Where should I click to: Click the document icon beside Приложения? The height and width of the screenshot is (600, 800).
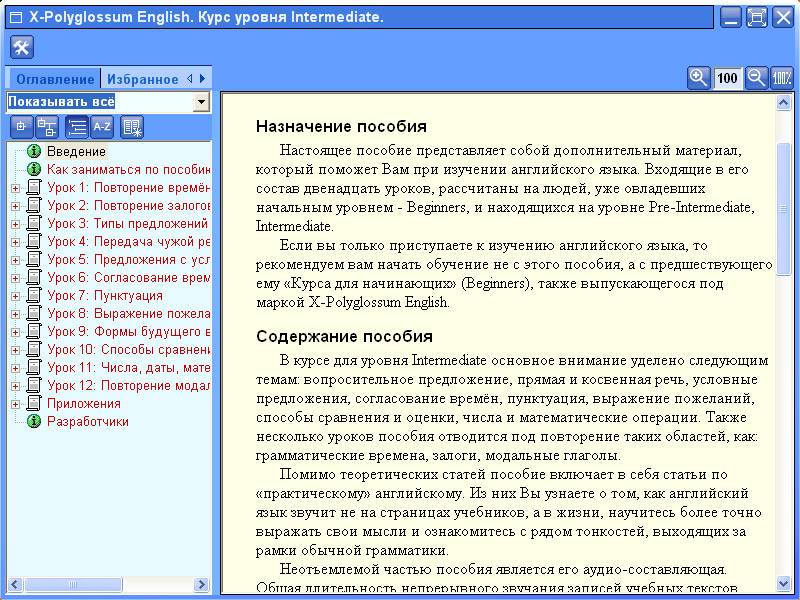point(34,403)
